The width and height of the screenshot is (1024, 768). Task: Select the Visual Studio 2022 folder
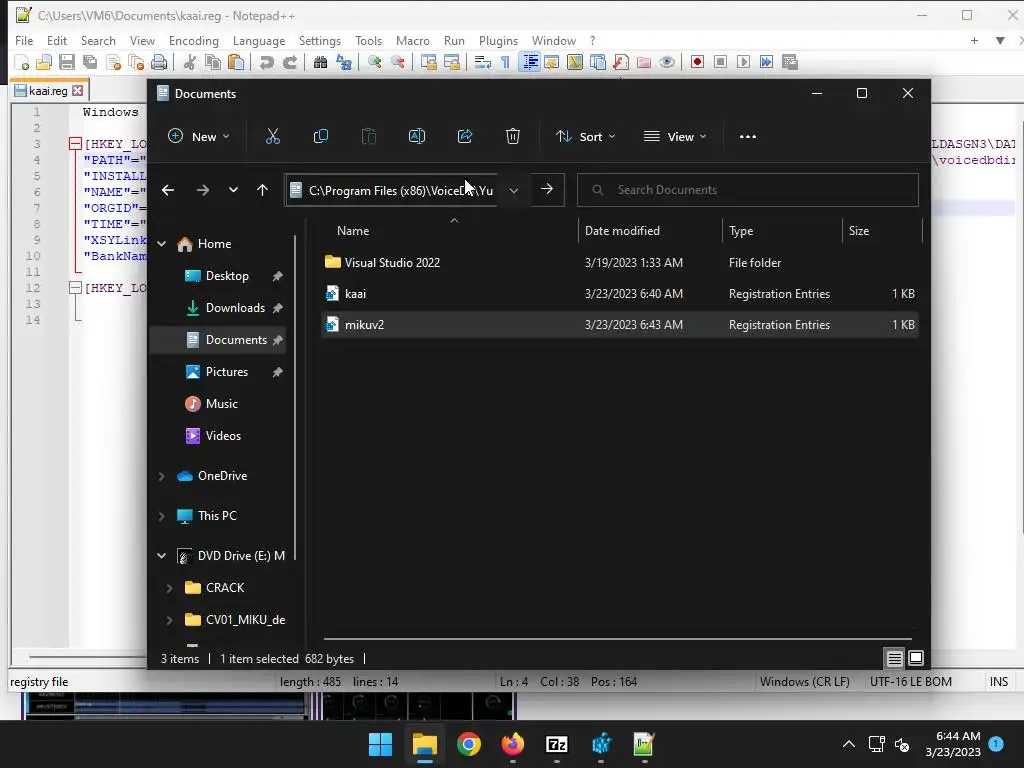620,263
